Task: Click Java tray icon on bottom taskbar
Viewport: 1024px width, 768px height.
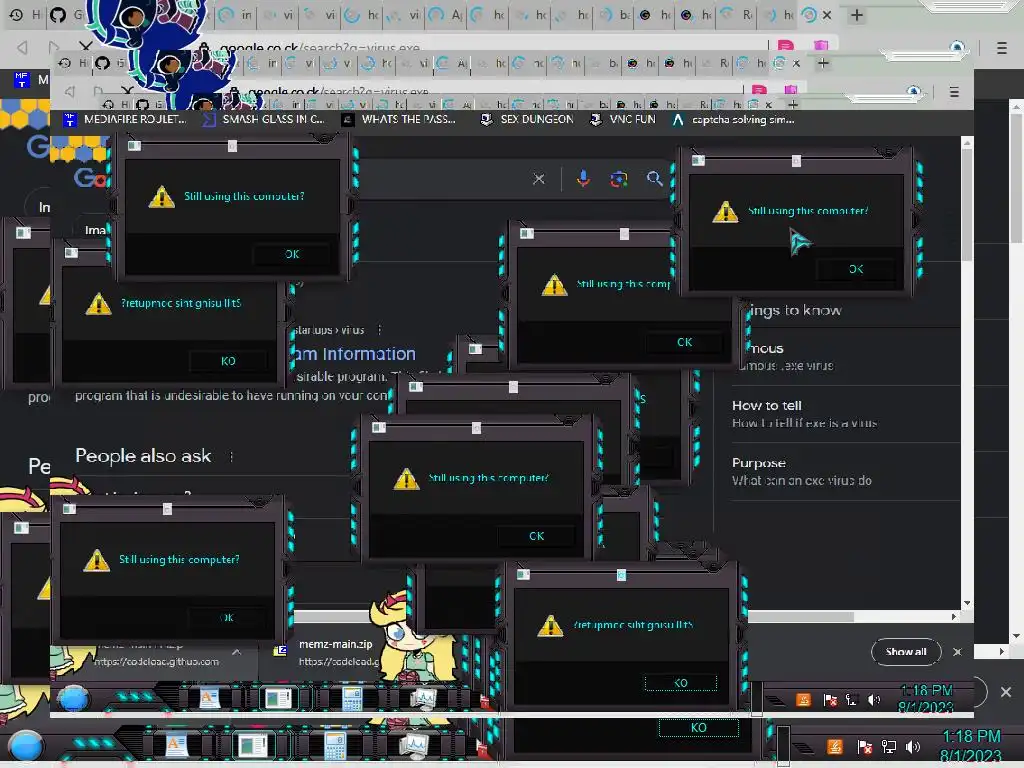Action: pos(835,746)
